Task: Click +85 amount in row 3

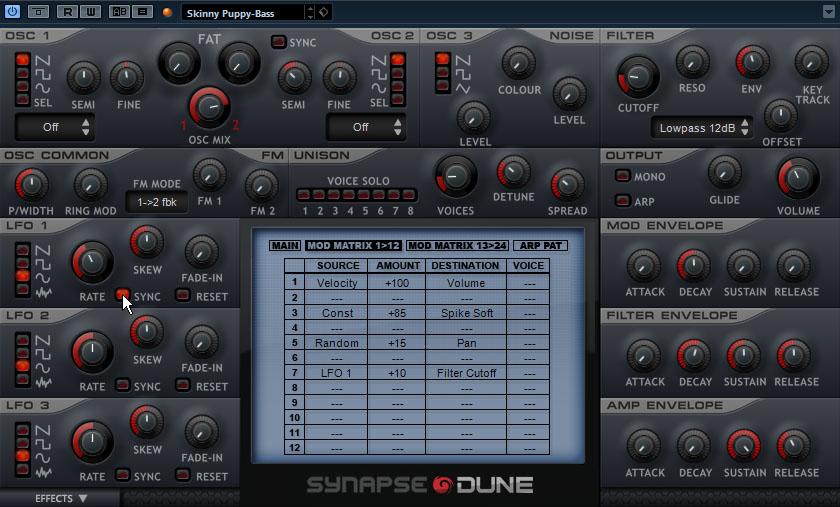Action: pyautogui.click(x=397, y=313)
